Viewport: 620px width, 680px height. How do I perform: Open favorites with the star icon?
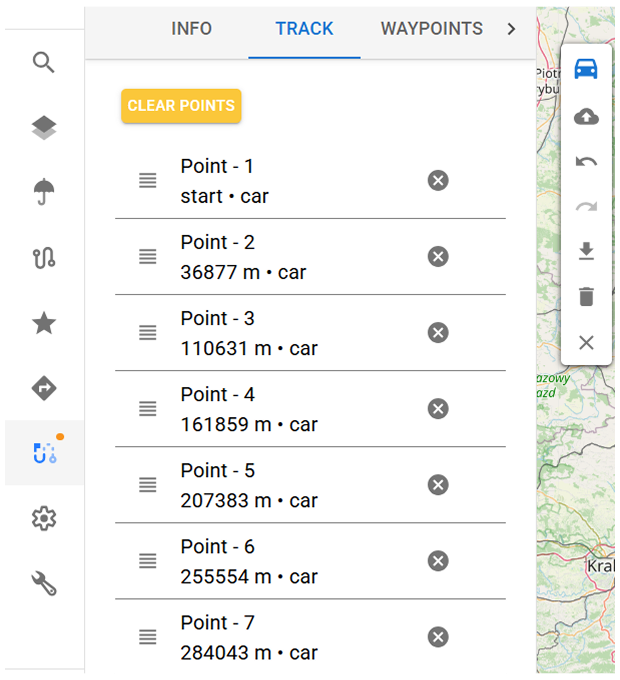(x=43, y=323)
